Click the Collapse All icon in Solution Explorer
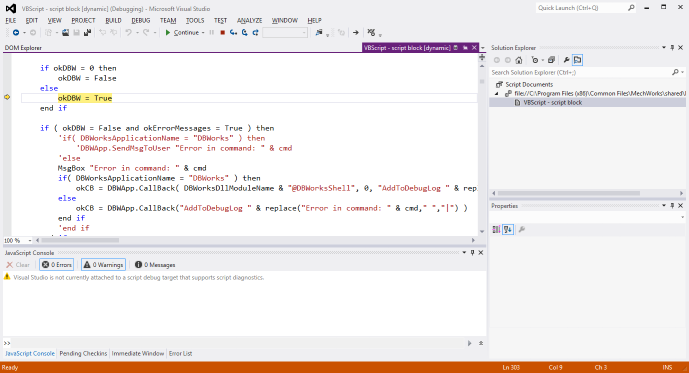The image size is (689, 373). [x=551, y=60]
